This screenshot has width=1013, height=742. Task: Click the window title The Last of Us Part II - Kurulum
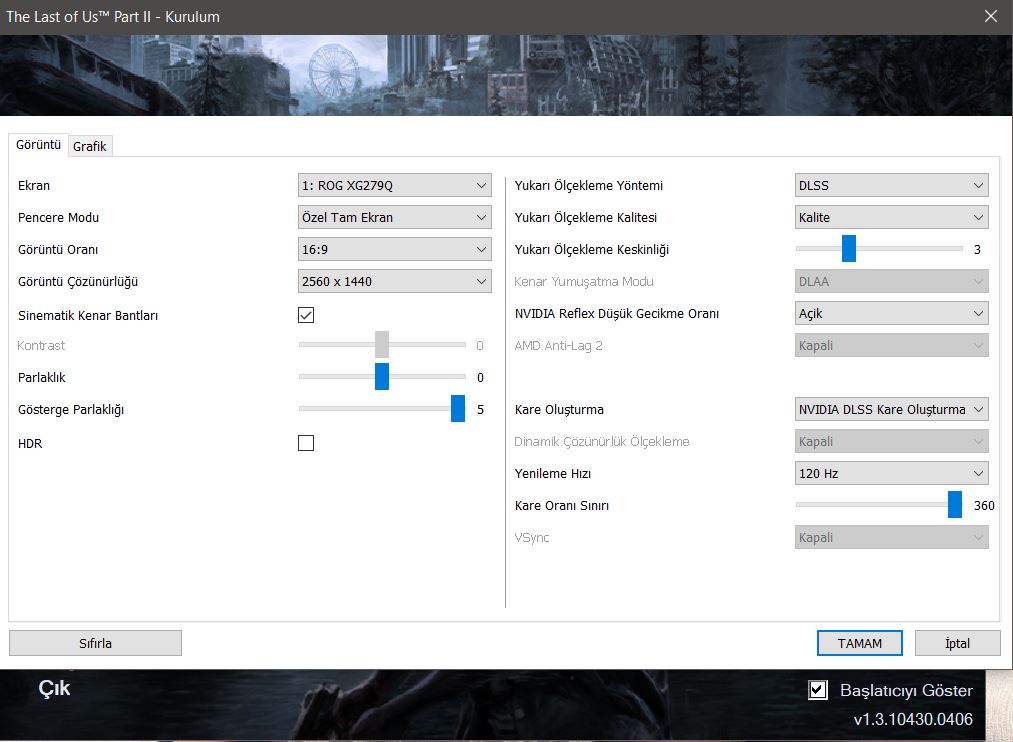click(x=113, y=17)
